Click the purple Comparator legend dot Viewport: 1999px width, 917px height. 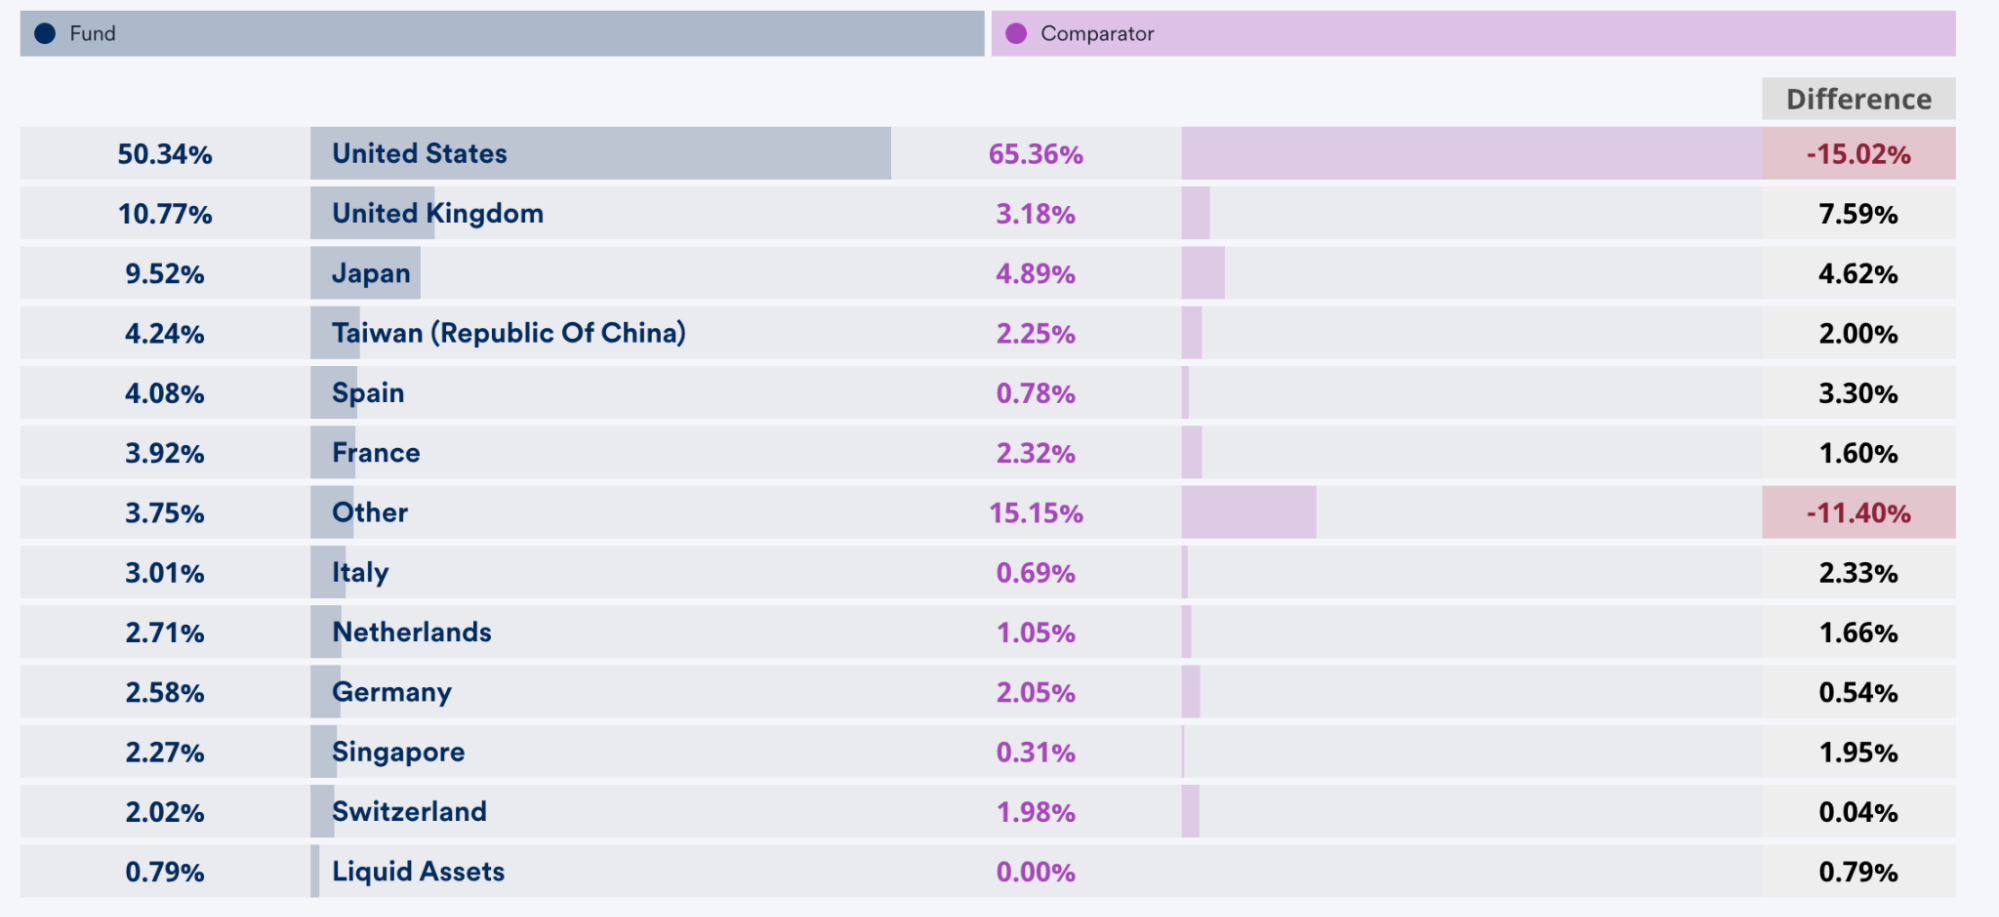point(1016,34)
